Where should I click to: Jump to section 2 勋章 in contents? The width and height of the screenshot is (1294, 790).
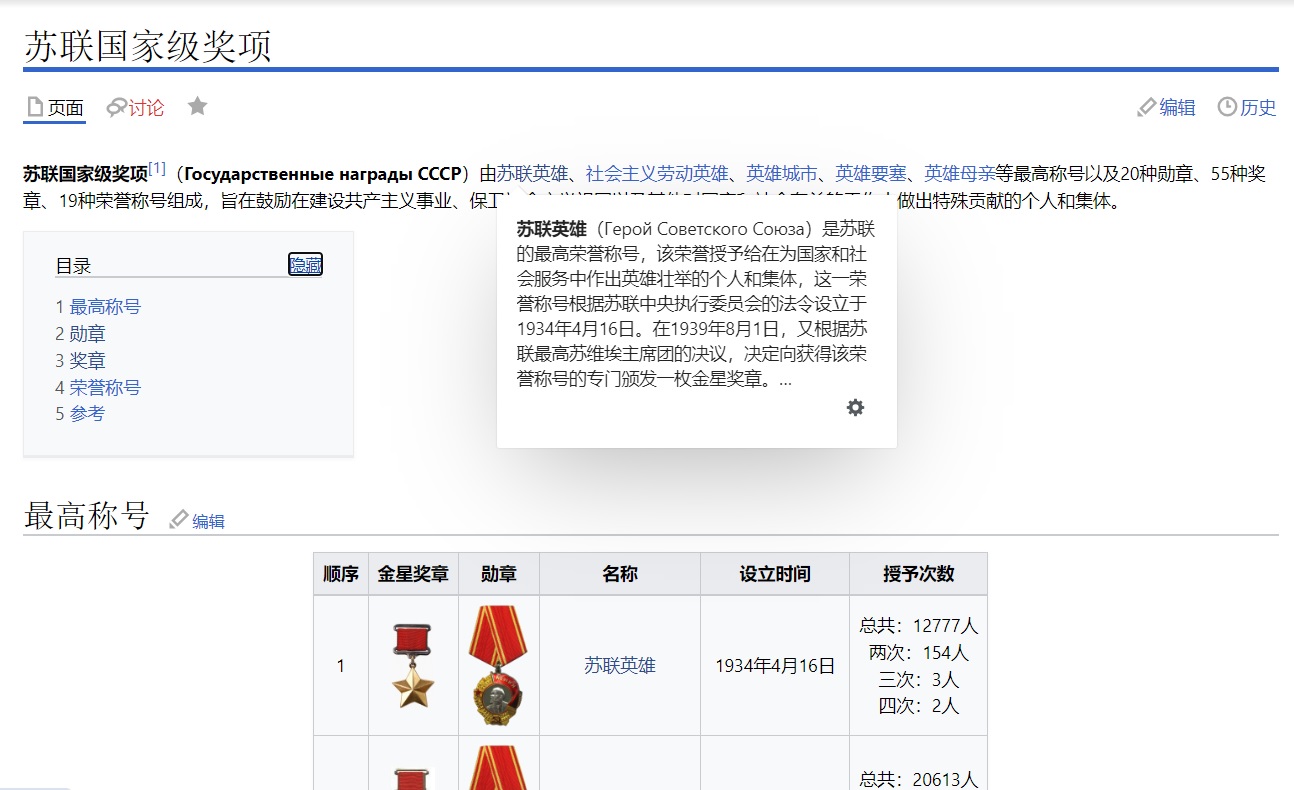[x=87, y=334]
